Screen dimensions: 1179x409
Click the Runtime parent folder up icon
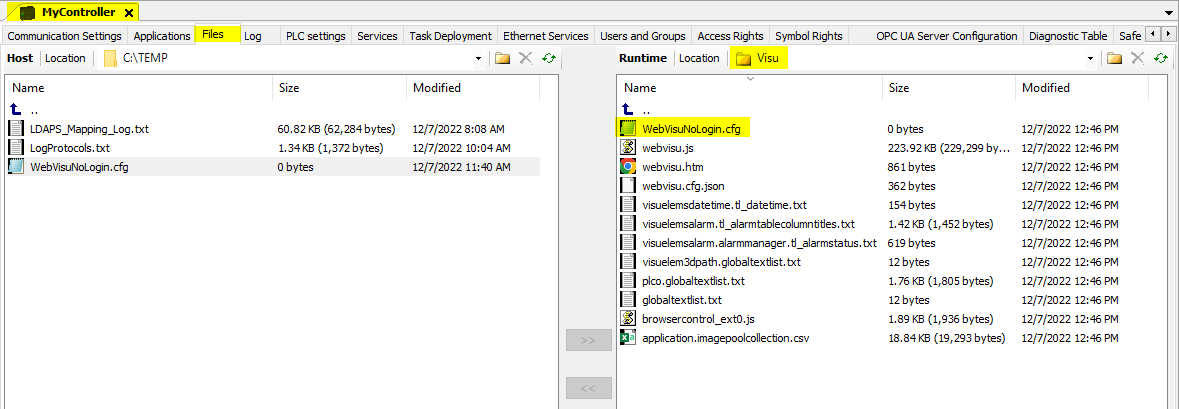tap(628, 110)
